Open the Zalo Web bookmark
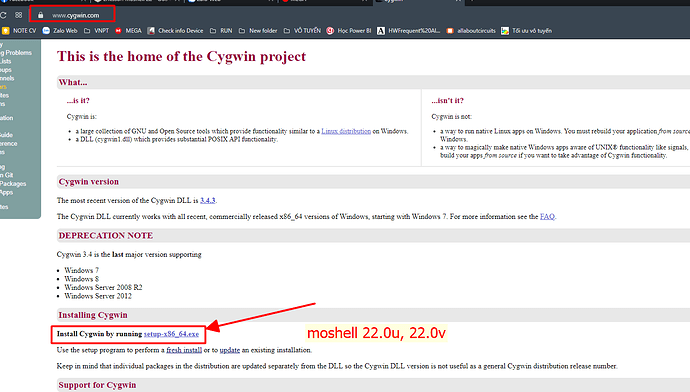The width and height of the screenshot is (690, 392). [x=59, y=31]
